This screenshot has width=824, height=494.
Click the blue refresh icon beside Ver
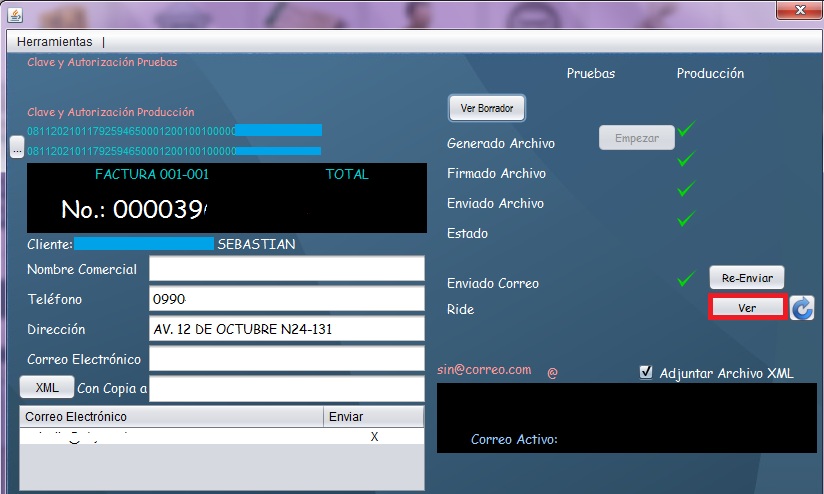[x=802, y=308]
